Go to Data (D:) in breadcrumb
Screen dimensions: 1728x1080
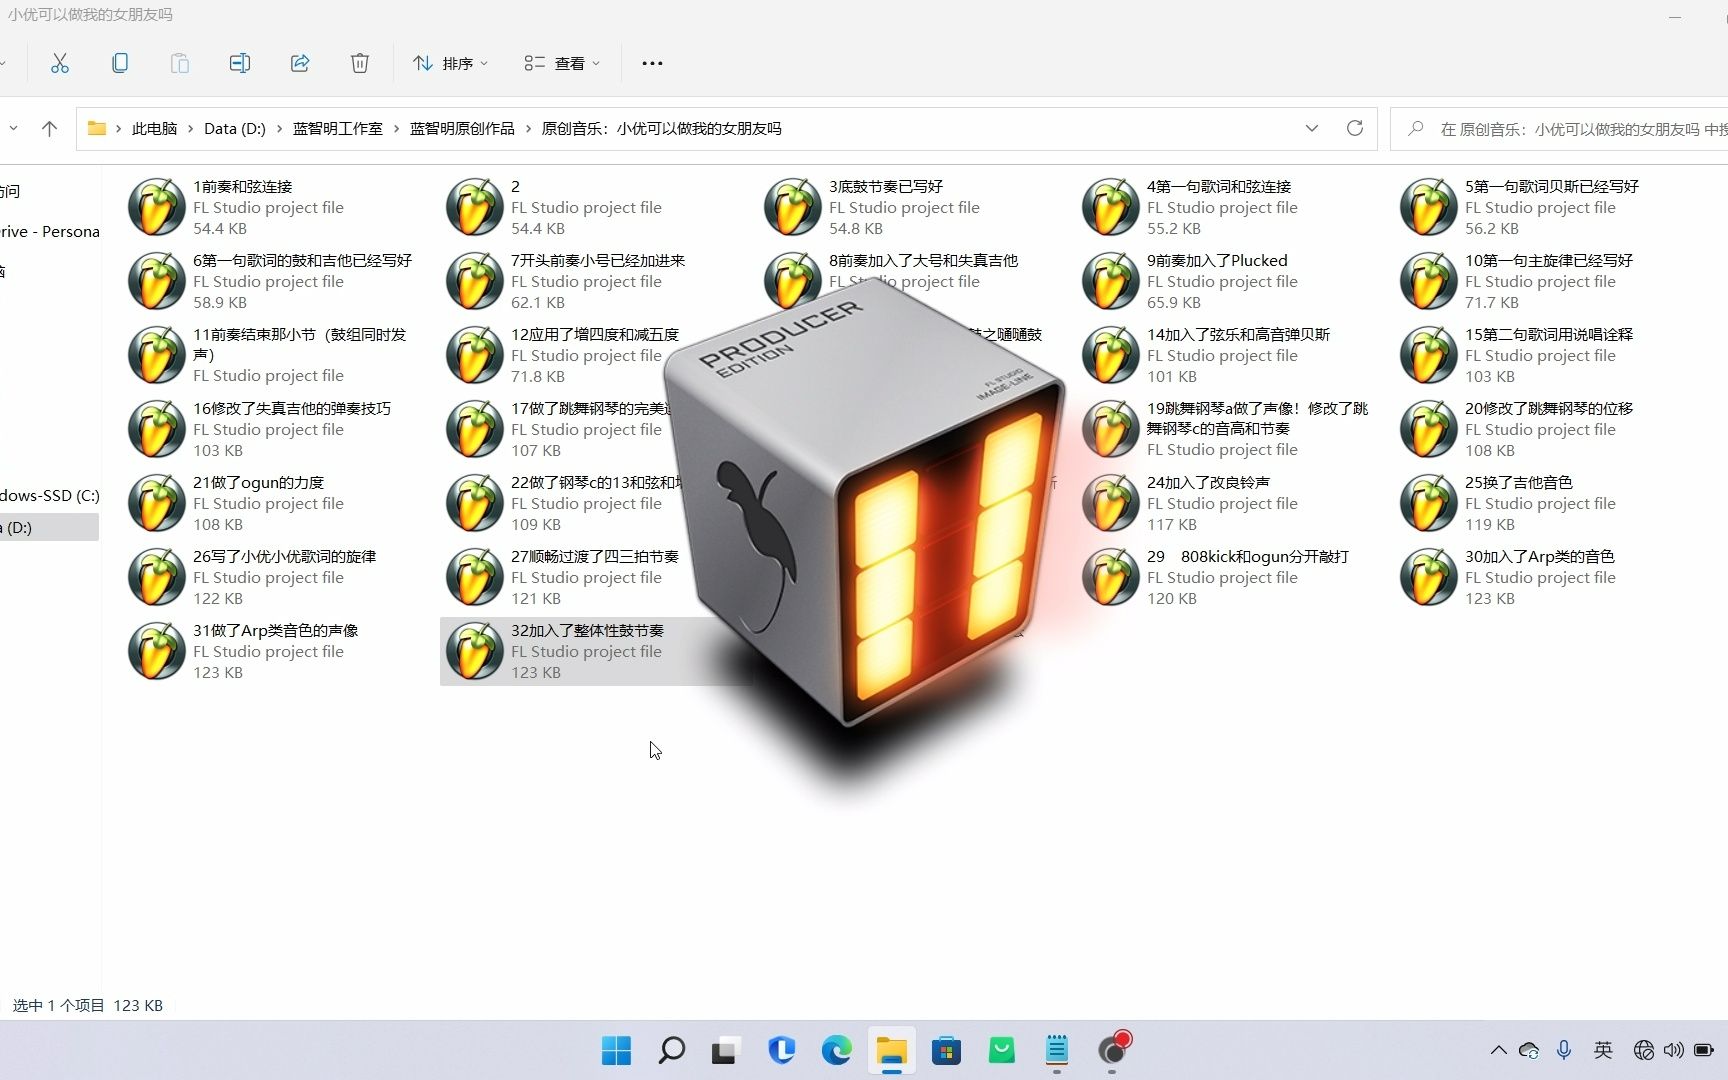click(235, 129)
